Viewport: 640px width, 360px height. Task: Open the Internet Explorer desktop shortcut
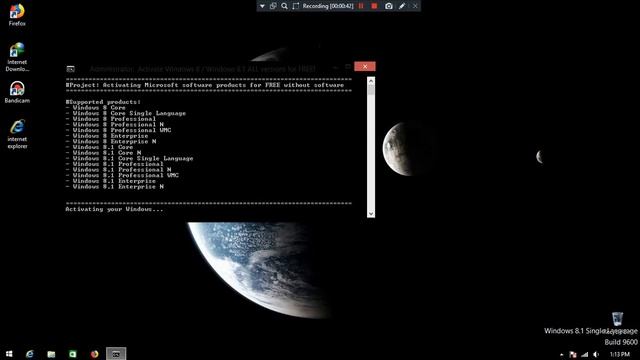17,134
